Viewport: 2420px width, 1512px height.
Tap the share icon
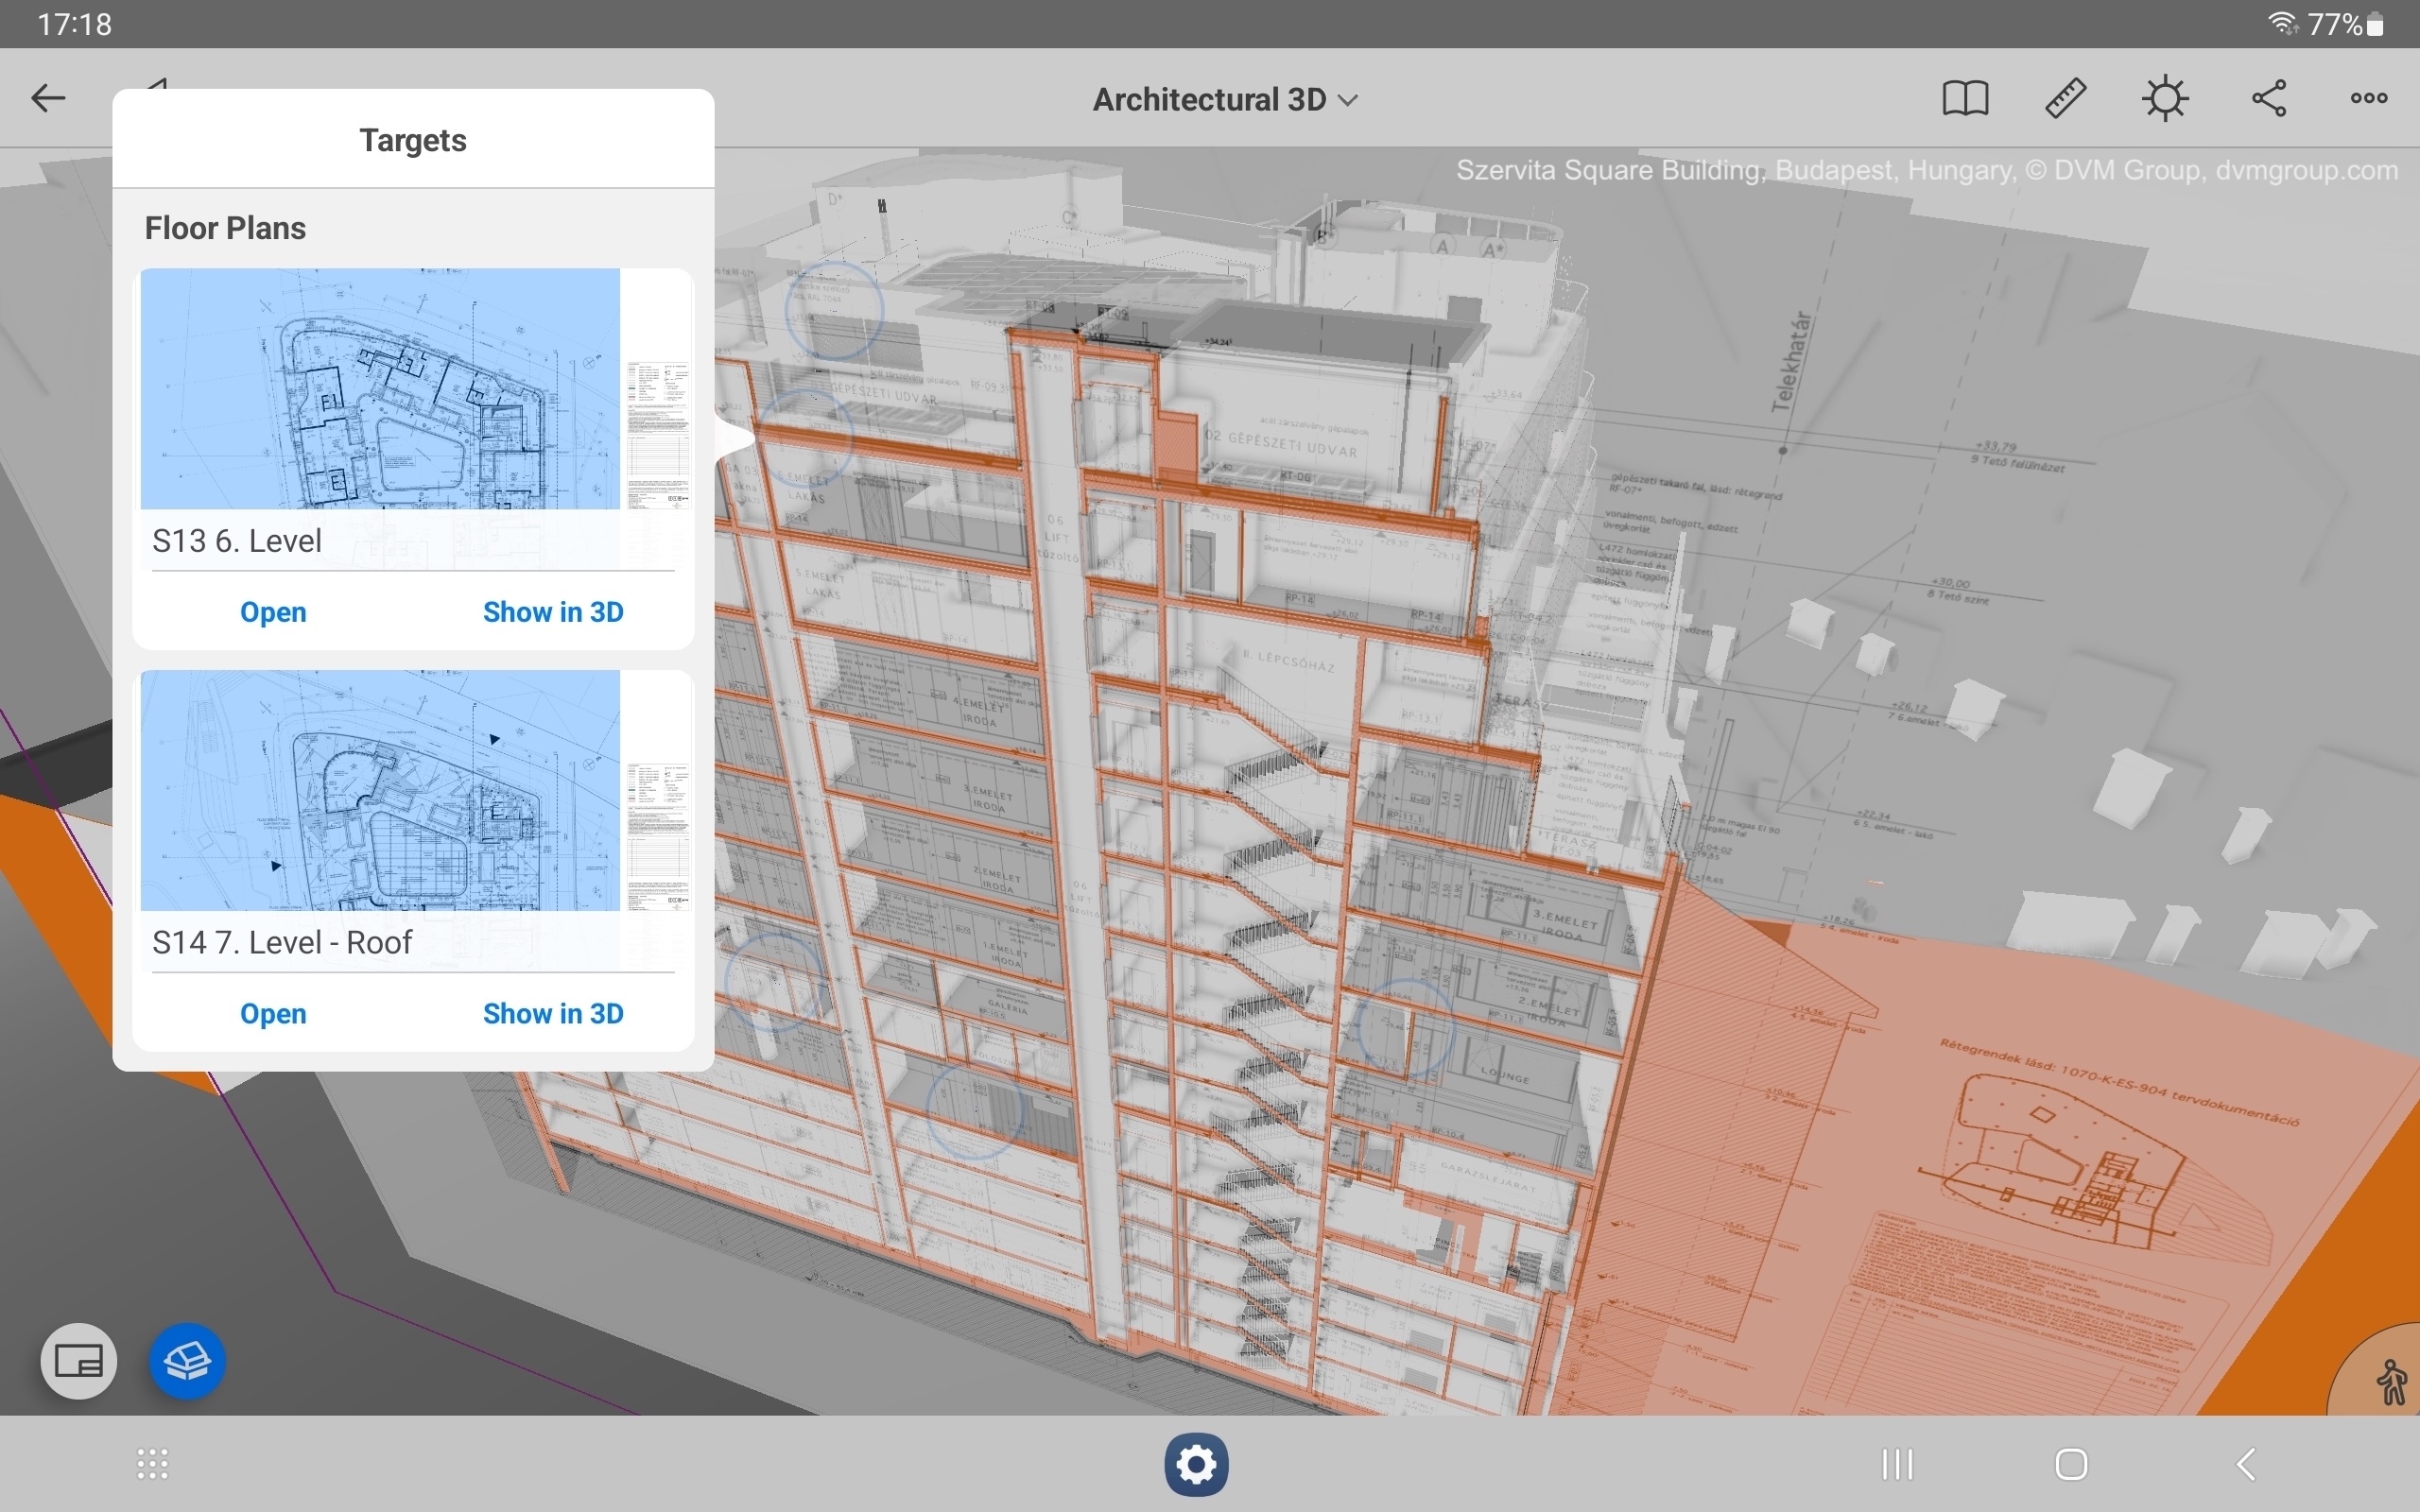click(2269, 98)
